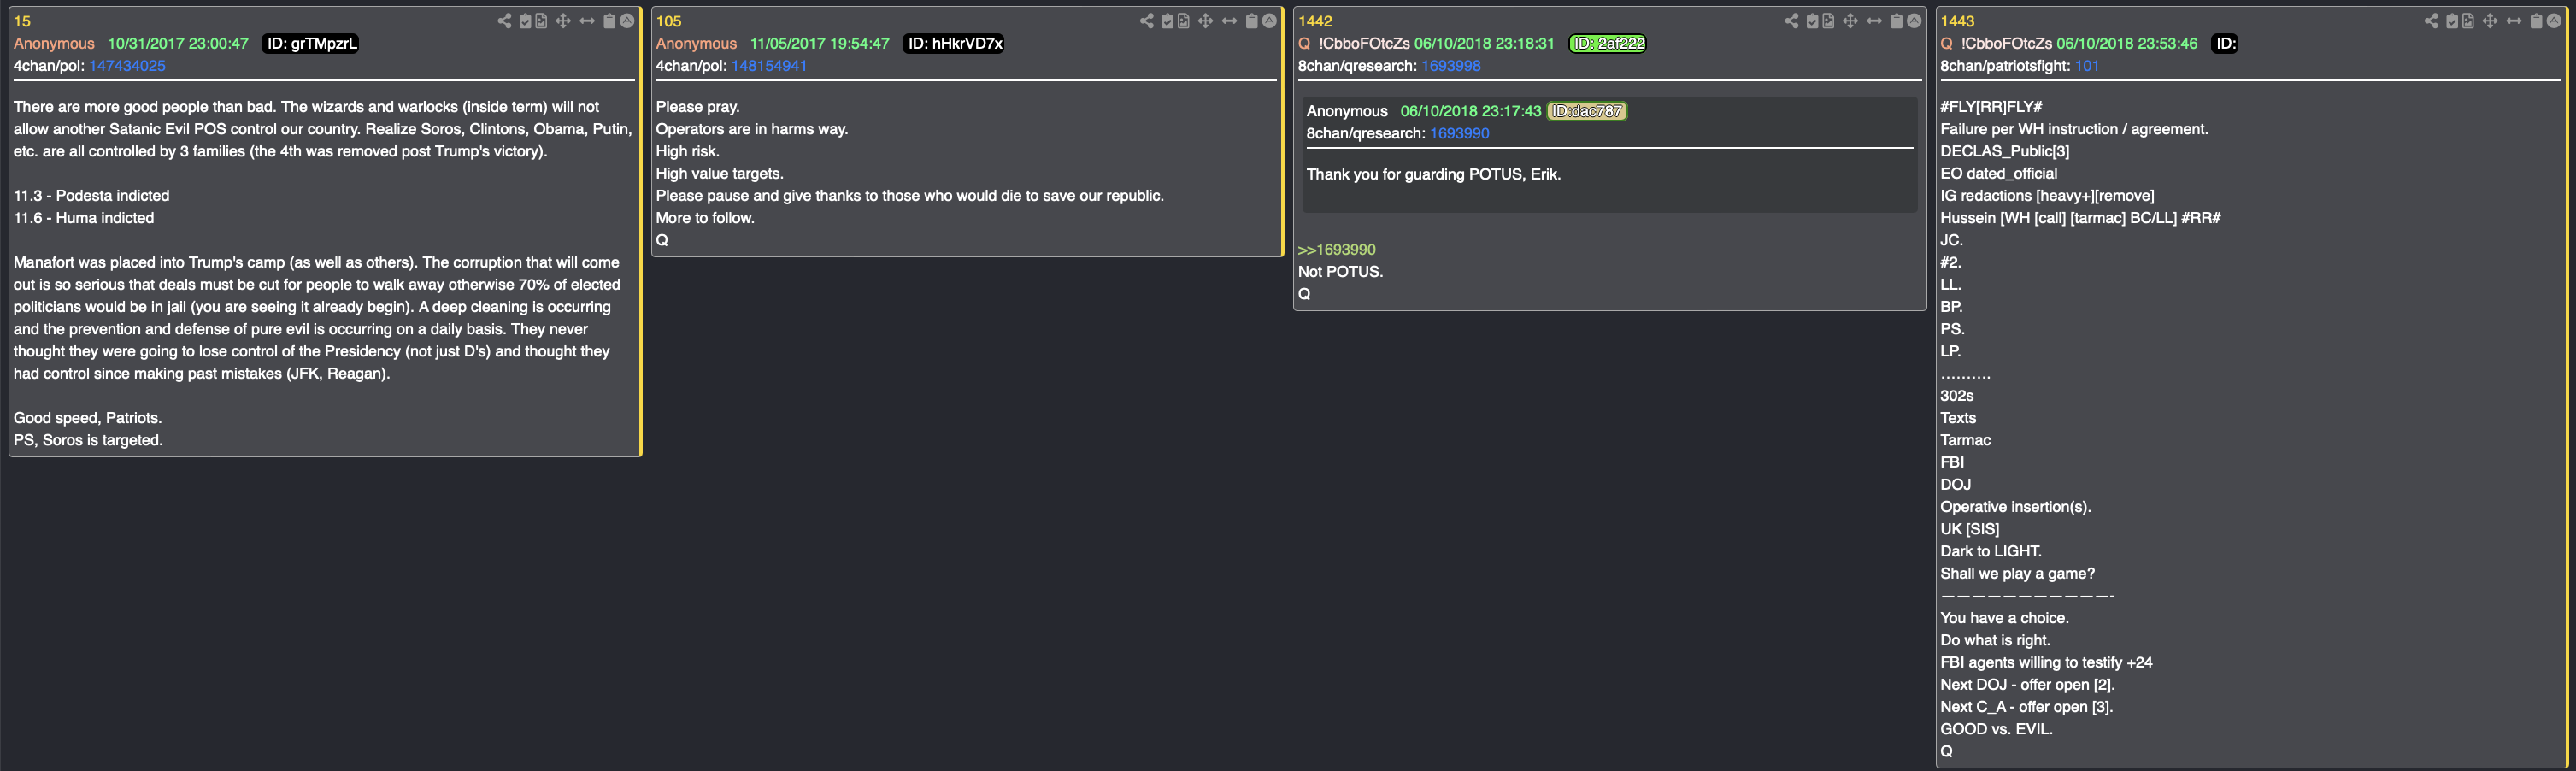This screenshot has width=2576, height=771.
Task: Click the plain clipboard icon on post 1443
Action: (x=2536, y=21)
